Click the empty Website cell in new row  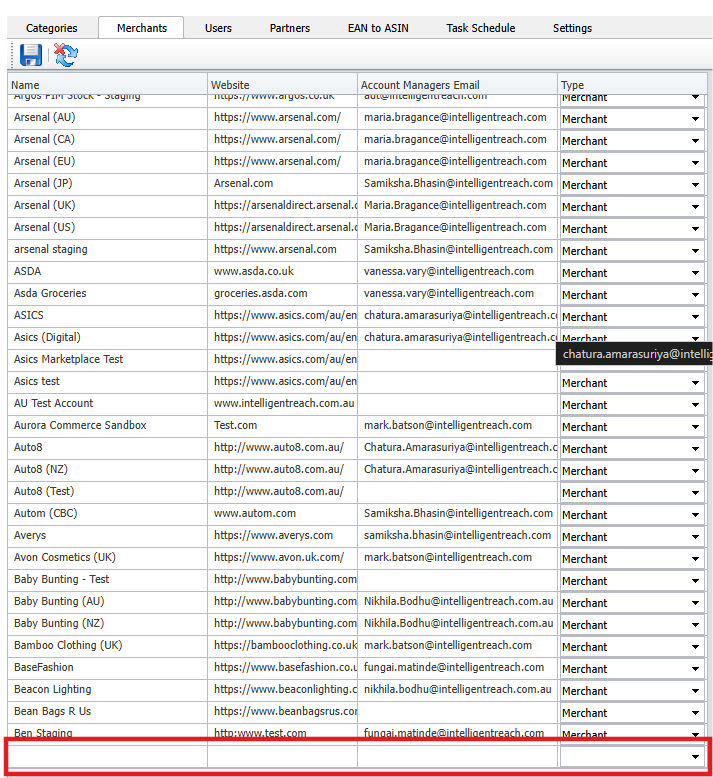click(x=282, y=756)
